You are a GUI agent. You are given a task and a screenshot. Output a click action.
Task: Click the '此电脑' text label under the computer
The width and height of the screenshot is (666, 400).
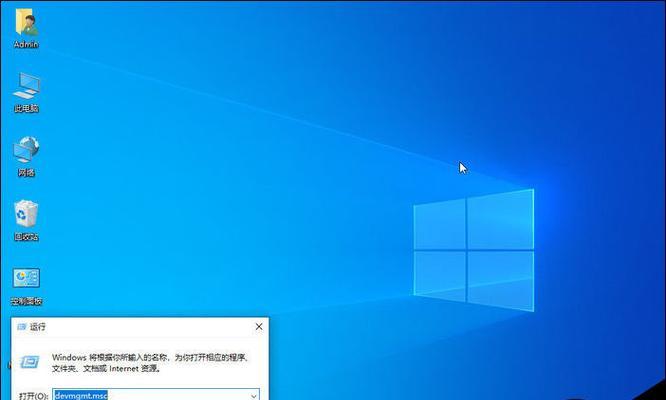coord(26,108)
